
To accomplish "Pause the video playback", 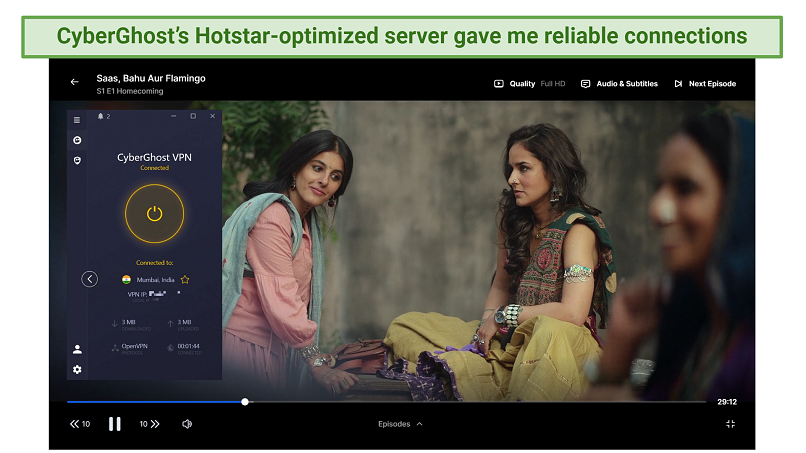I will point(115,424).
